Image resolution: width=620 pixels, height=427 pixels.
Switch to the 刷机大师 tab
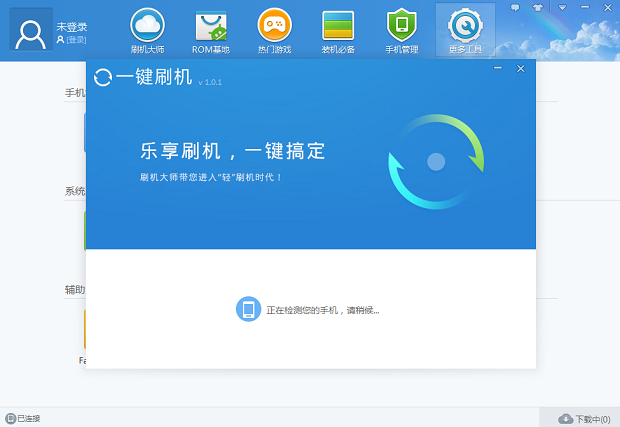[x=147, y=30]
